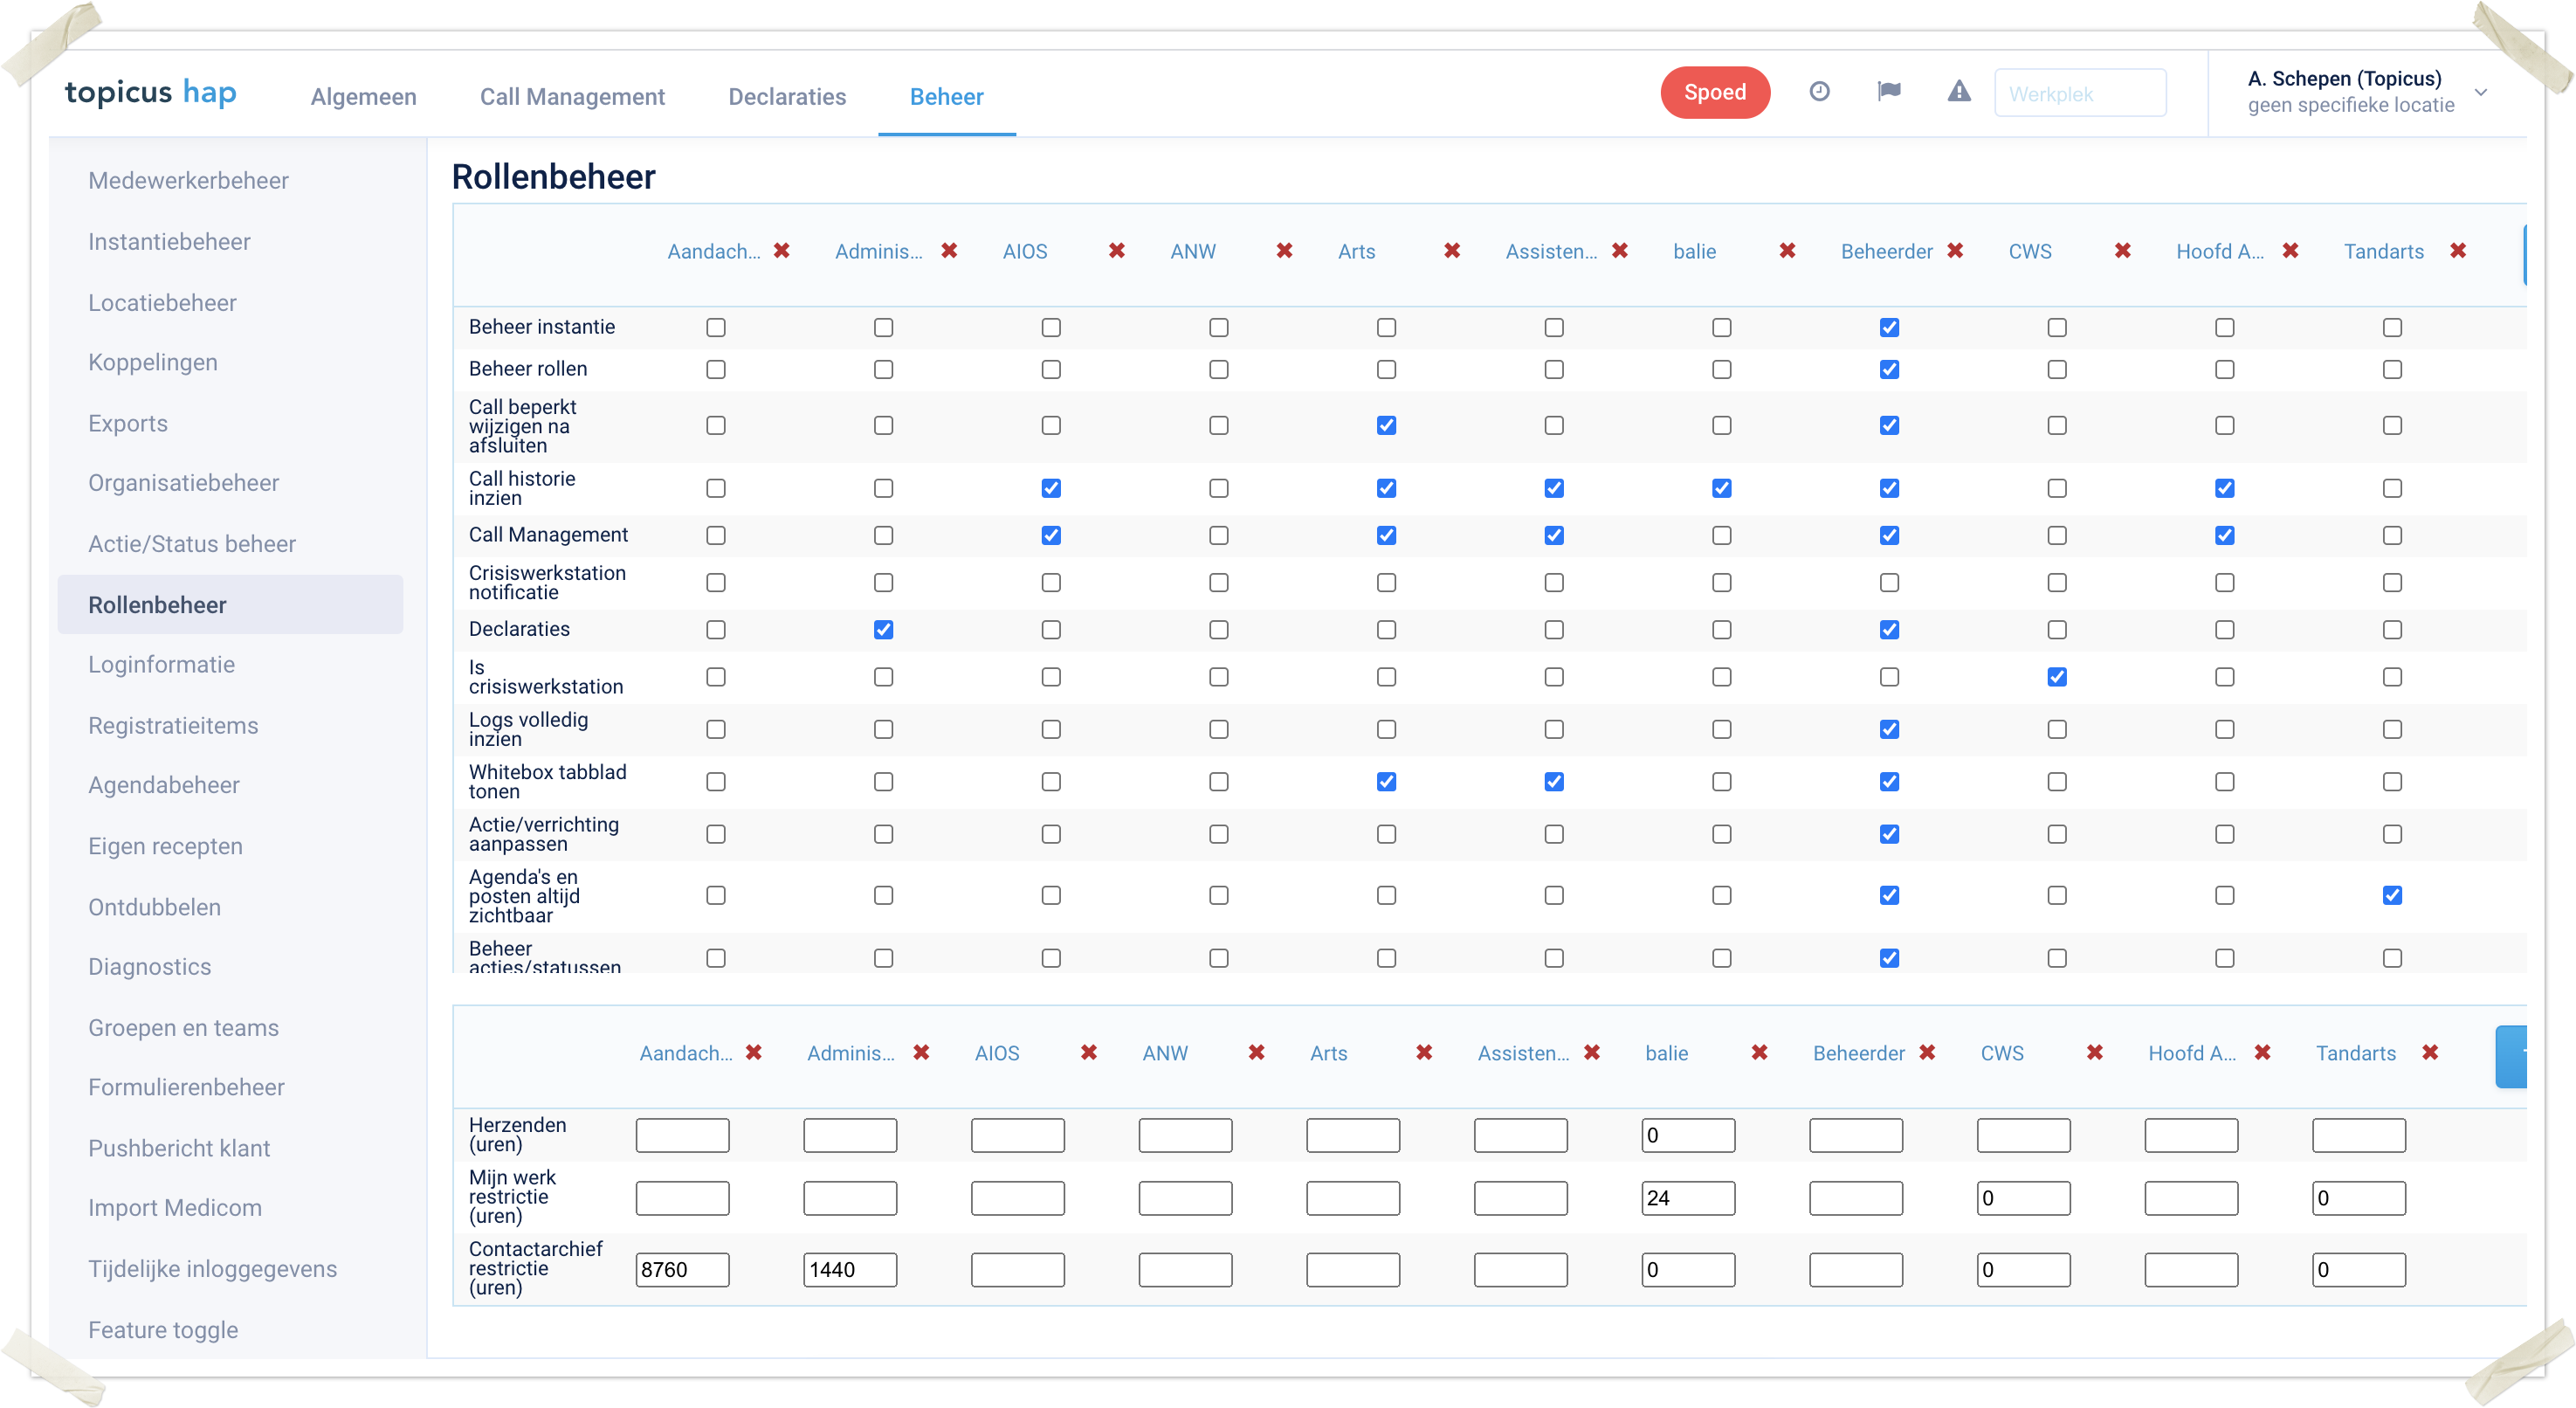Uncheck Is crisiswerkstation for CWS

[x=2056, y=677]
